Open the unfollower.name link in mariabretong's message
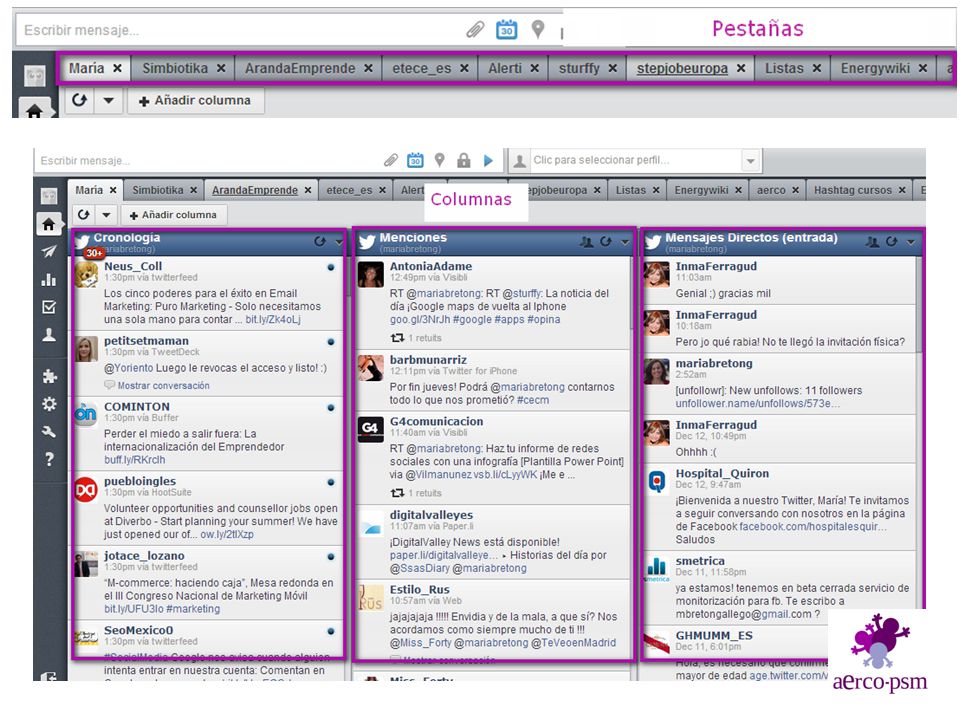This screenshot has height=720, width=960. (757, 403)
